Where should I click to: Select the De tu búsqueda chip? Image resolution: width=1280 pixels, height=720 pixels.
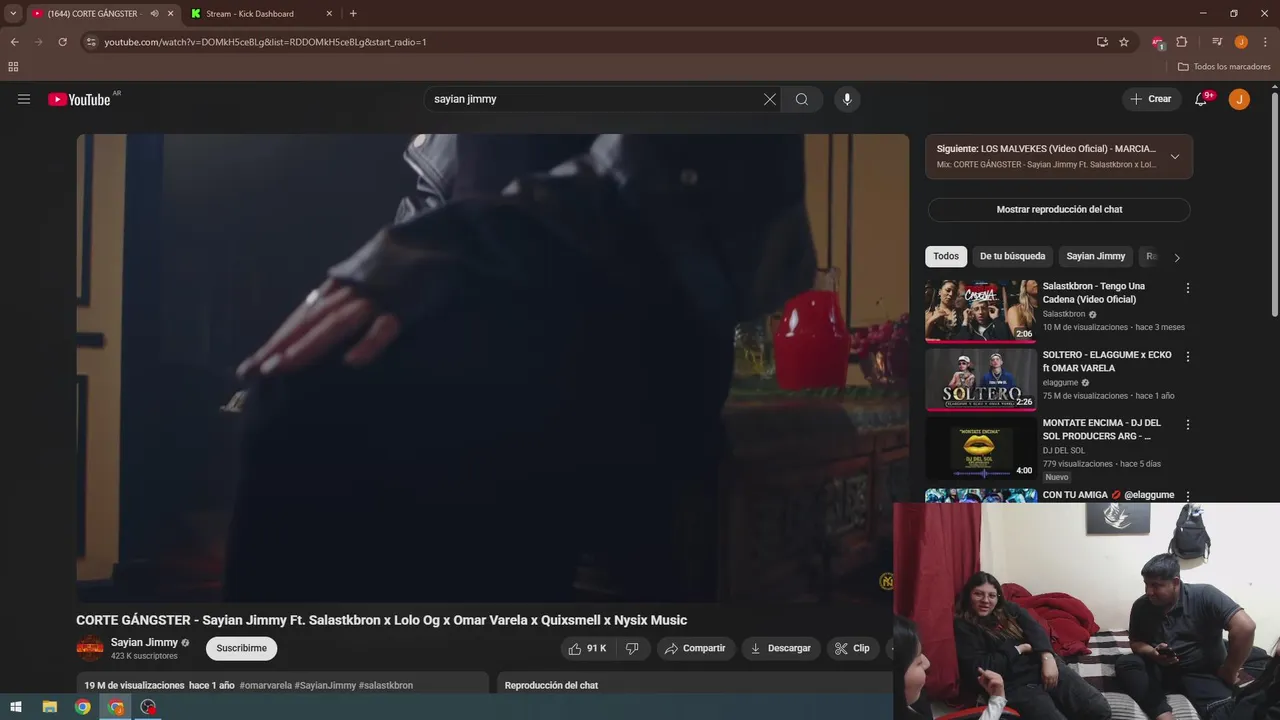[1012, 256]
